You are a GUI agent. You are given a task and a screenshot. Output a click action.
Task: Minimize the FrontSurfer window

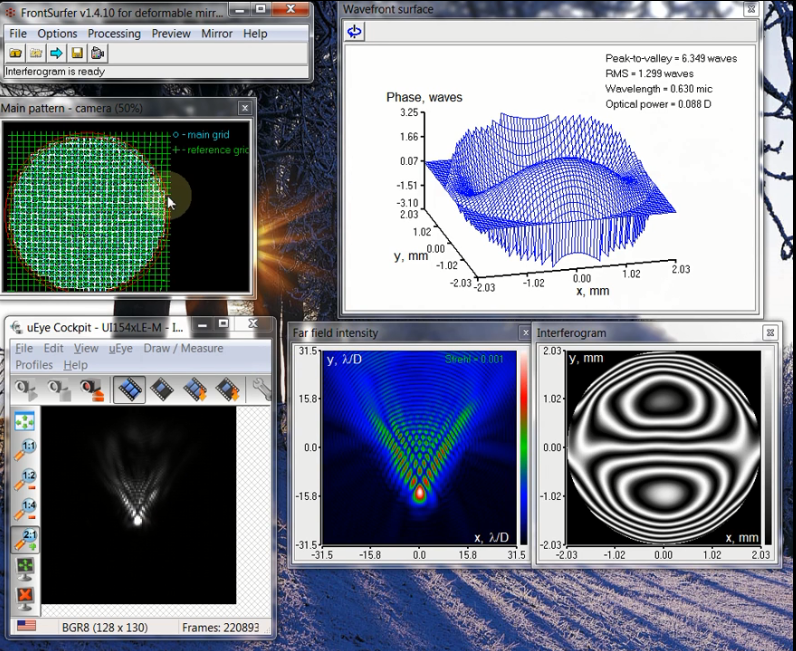pyautogui.click(x=240, y=10)
